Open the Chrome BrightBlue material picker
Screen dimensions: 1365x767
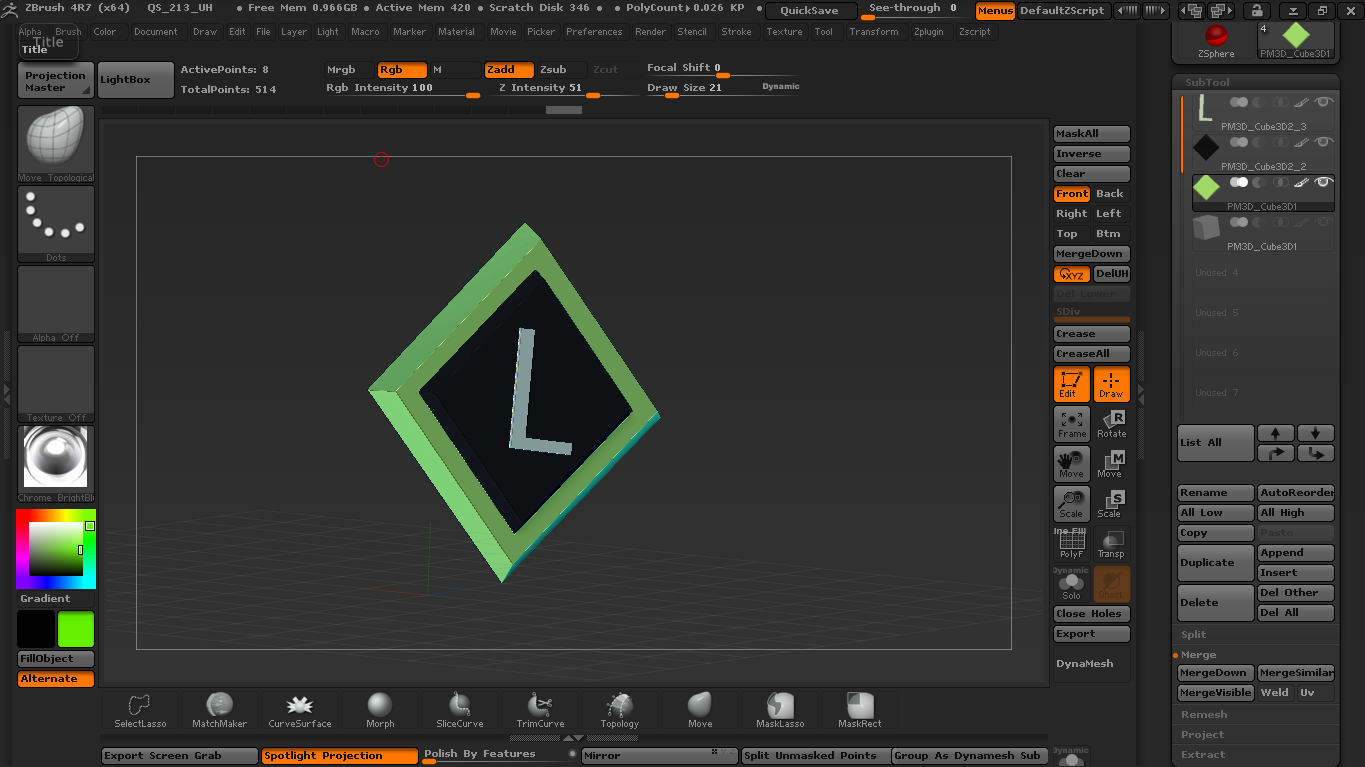(56, 464)
